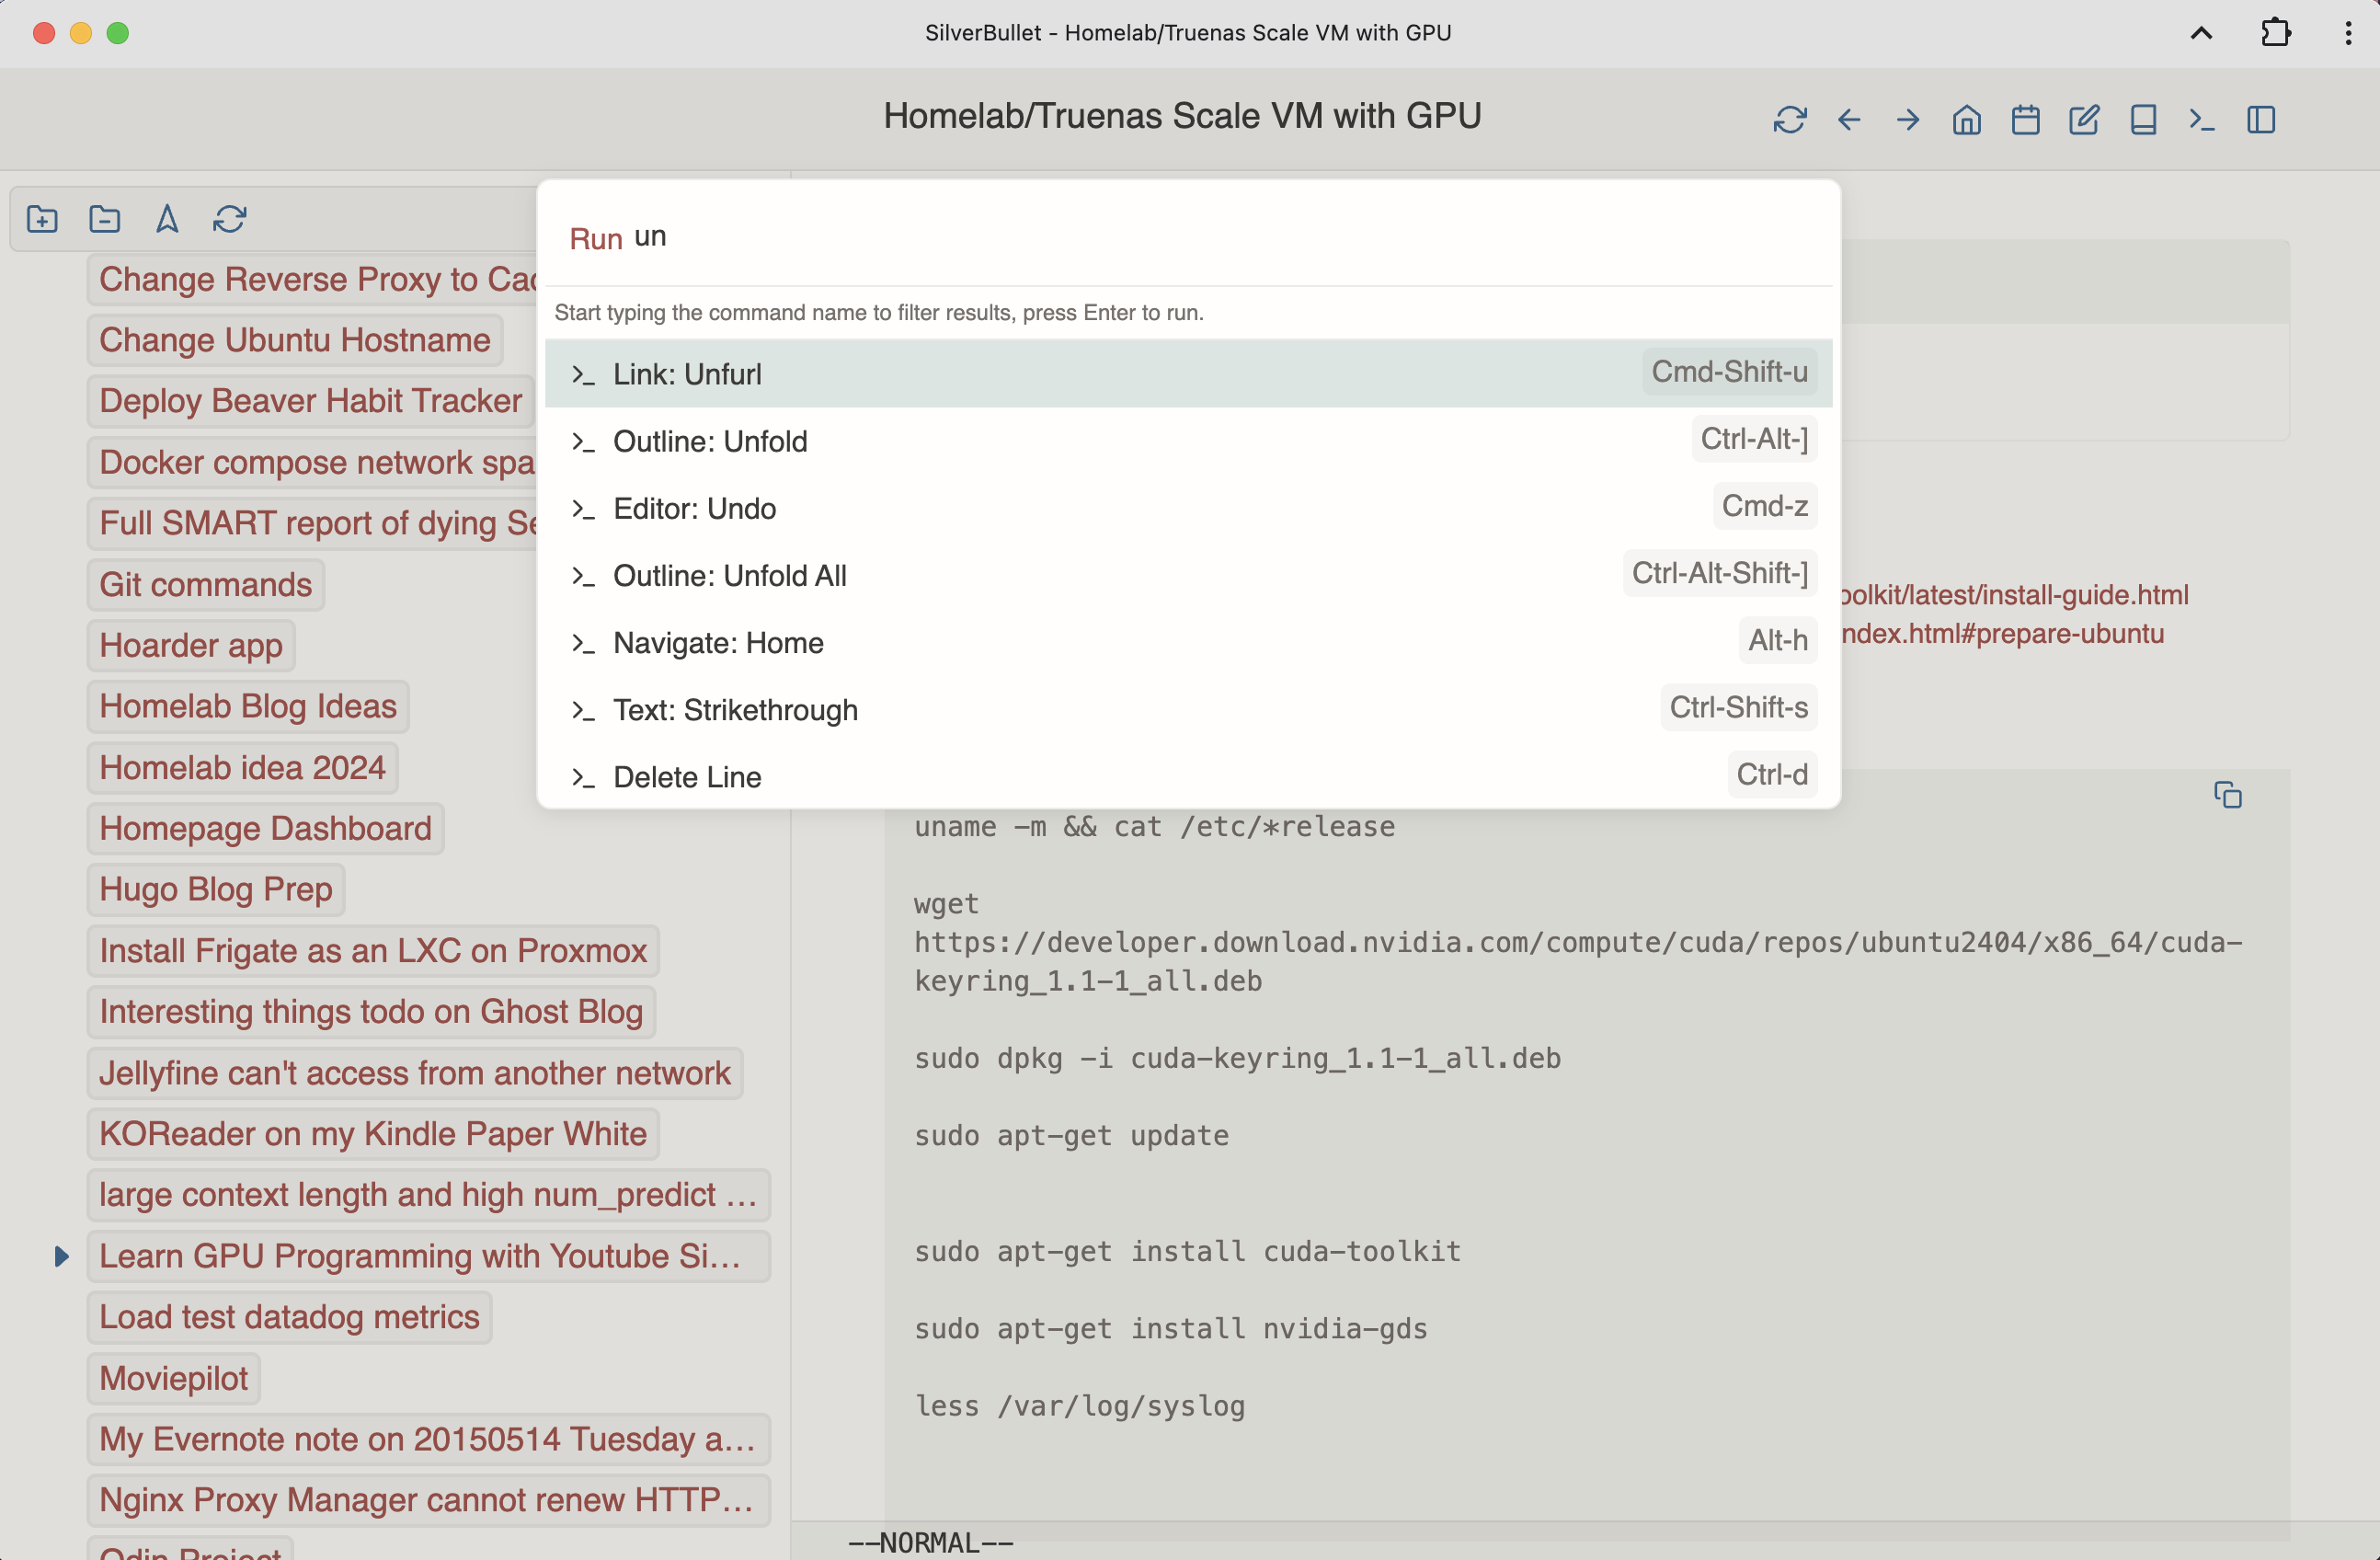Open Nginx Proxy Manager page
The height and width of the screenshot is (1560, 2380).
pyautogui.click(x=428, y=1500)
